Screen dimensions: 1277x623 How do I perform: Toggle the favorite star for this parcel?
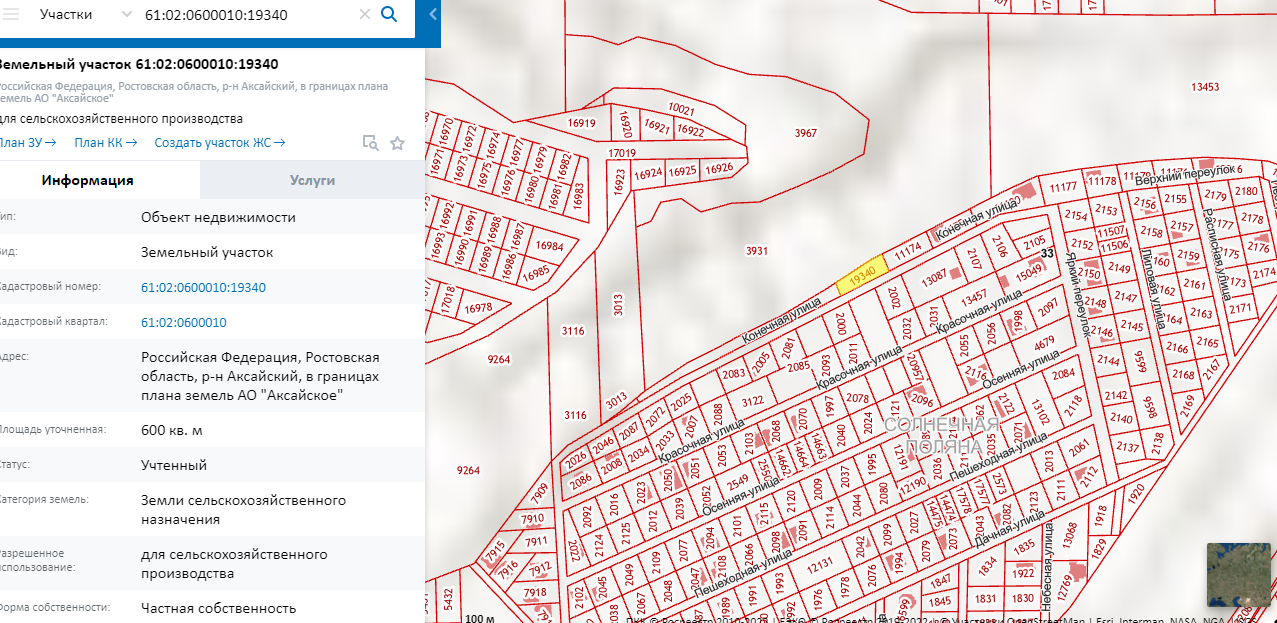[x=397, y=143]
